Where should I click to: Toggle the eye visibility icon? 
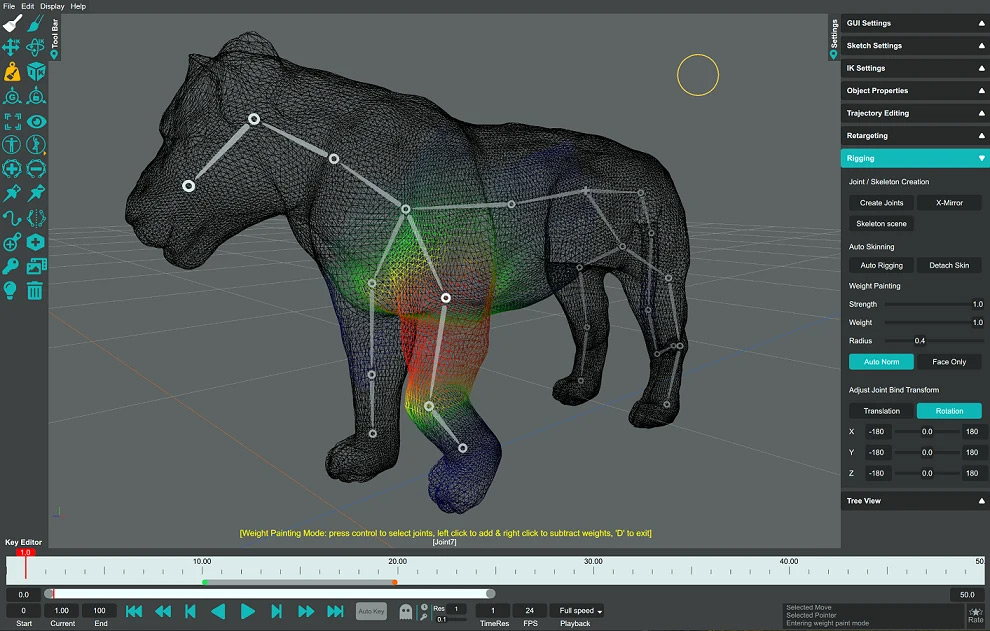(x=36, y=121)
